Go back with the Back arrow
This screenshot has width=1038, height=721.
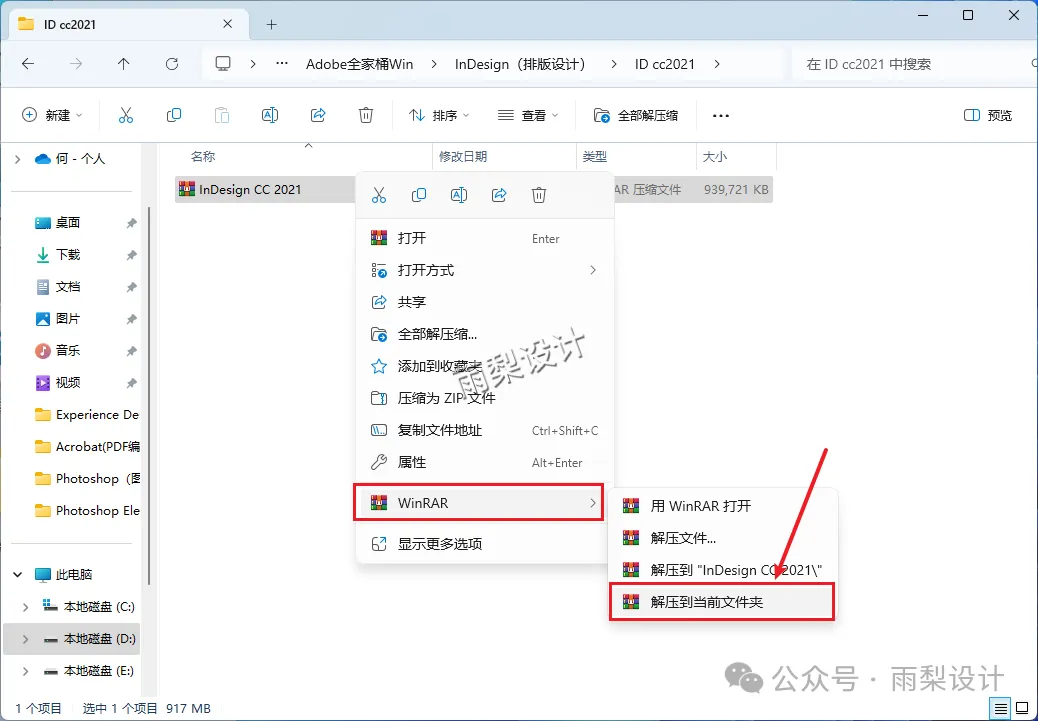tap(28, 64)
